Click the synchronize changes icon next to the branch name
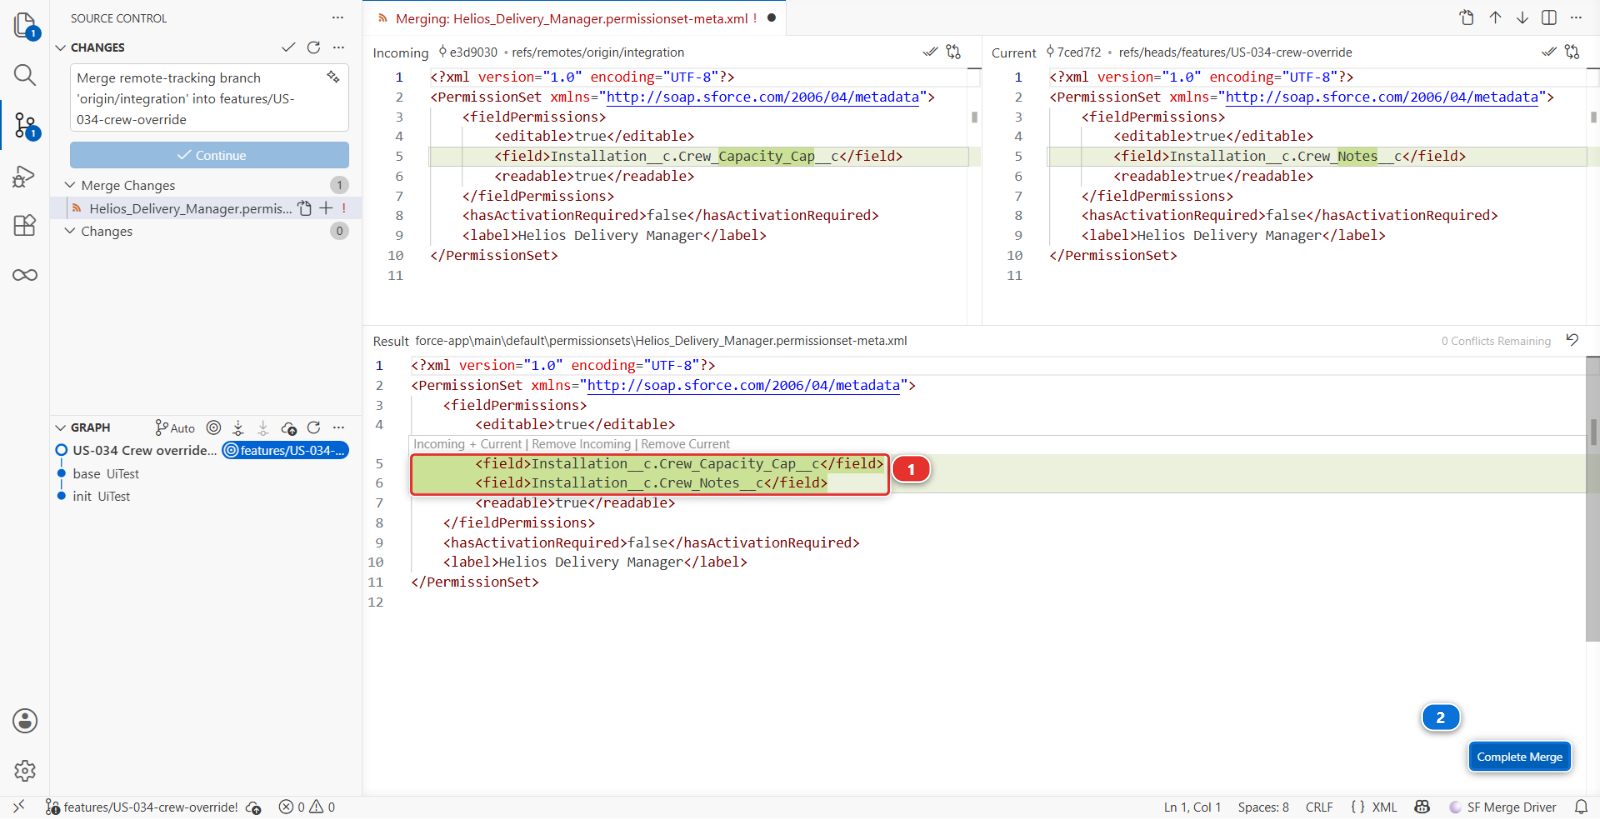This screenshot has width=1600, height=819. pos(254,807)
